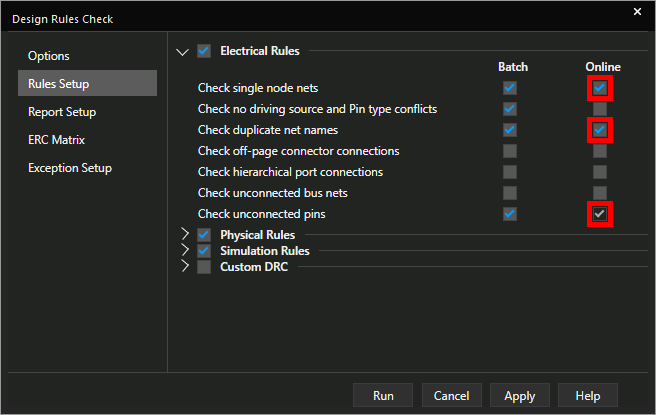
Task: Click the Run button
Action: [383, 395]
